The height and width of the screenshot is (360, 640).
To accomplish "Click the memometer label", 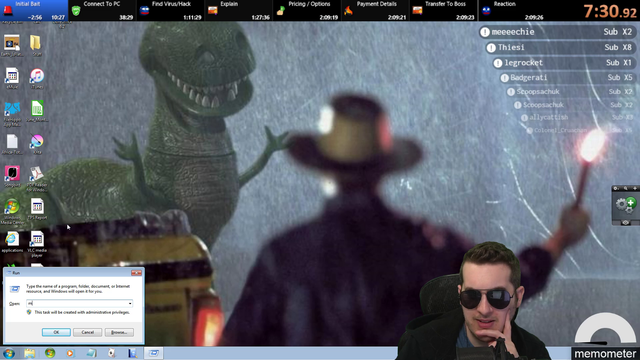I will click(x=605, y=353).
